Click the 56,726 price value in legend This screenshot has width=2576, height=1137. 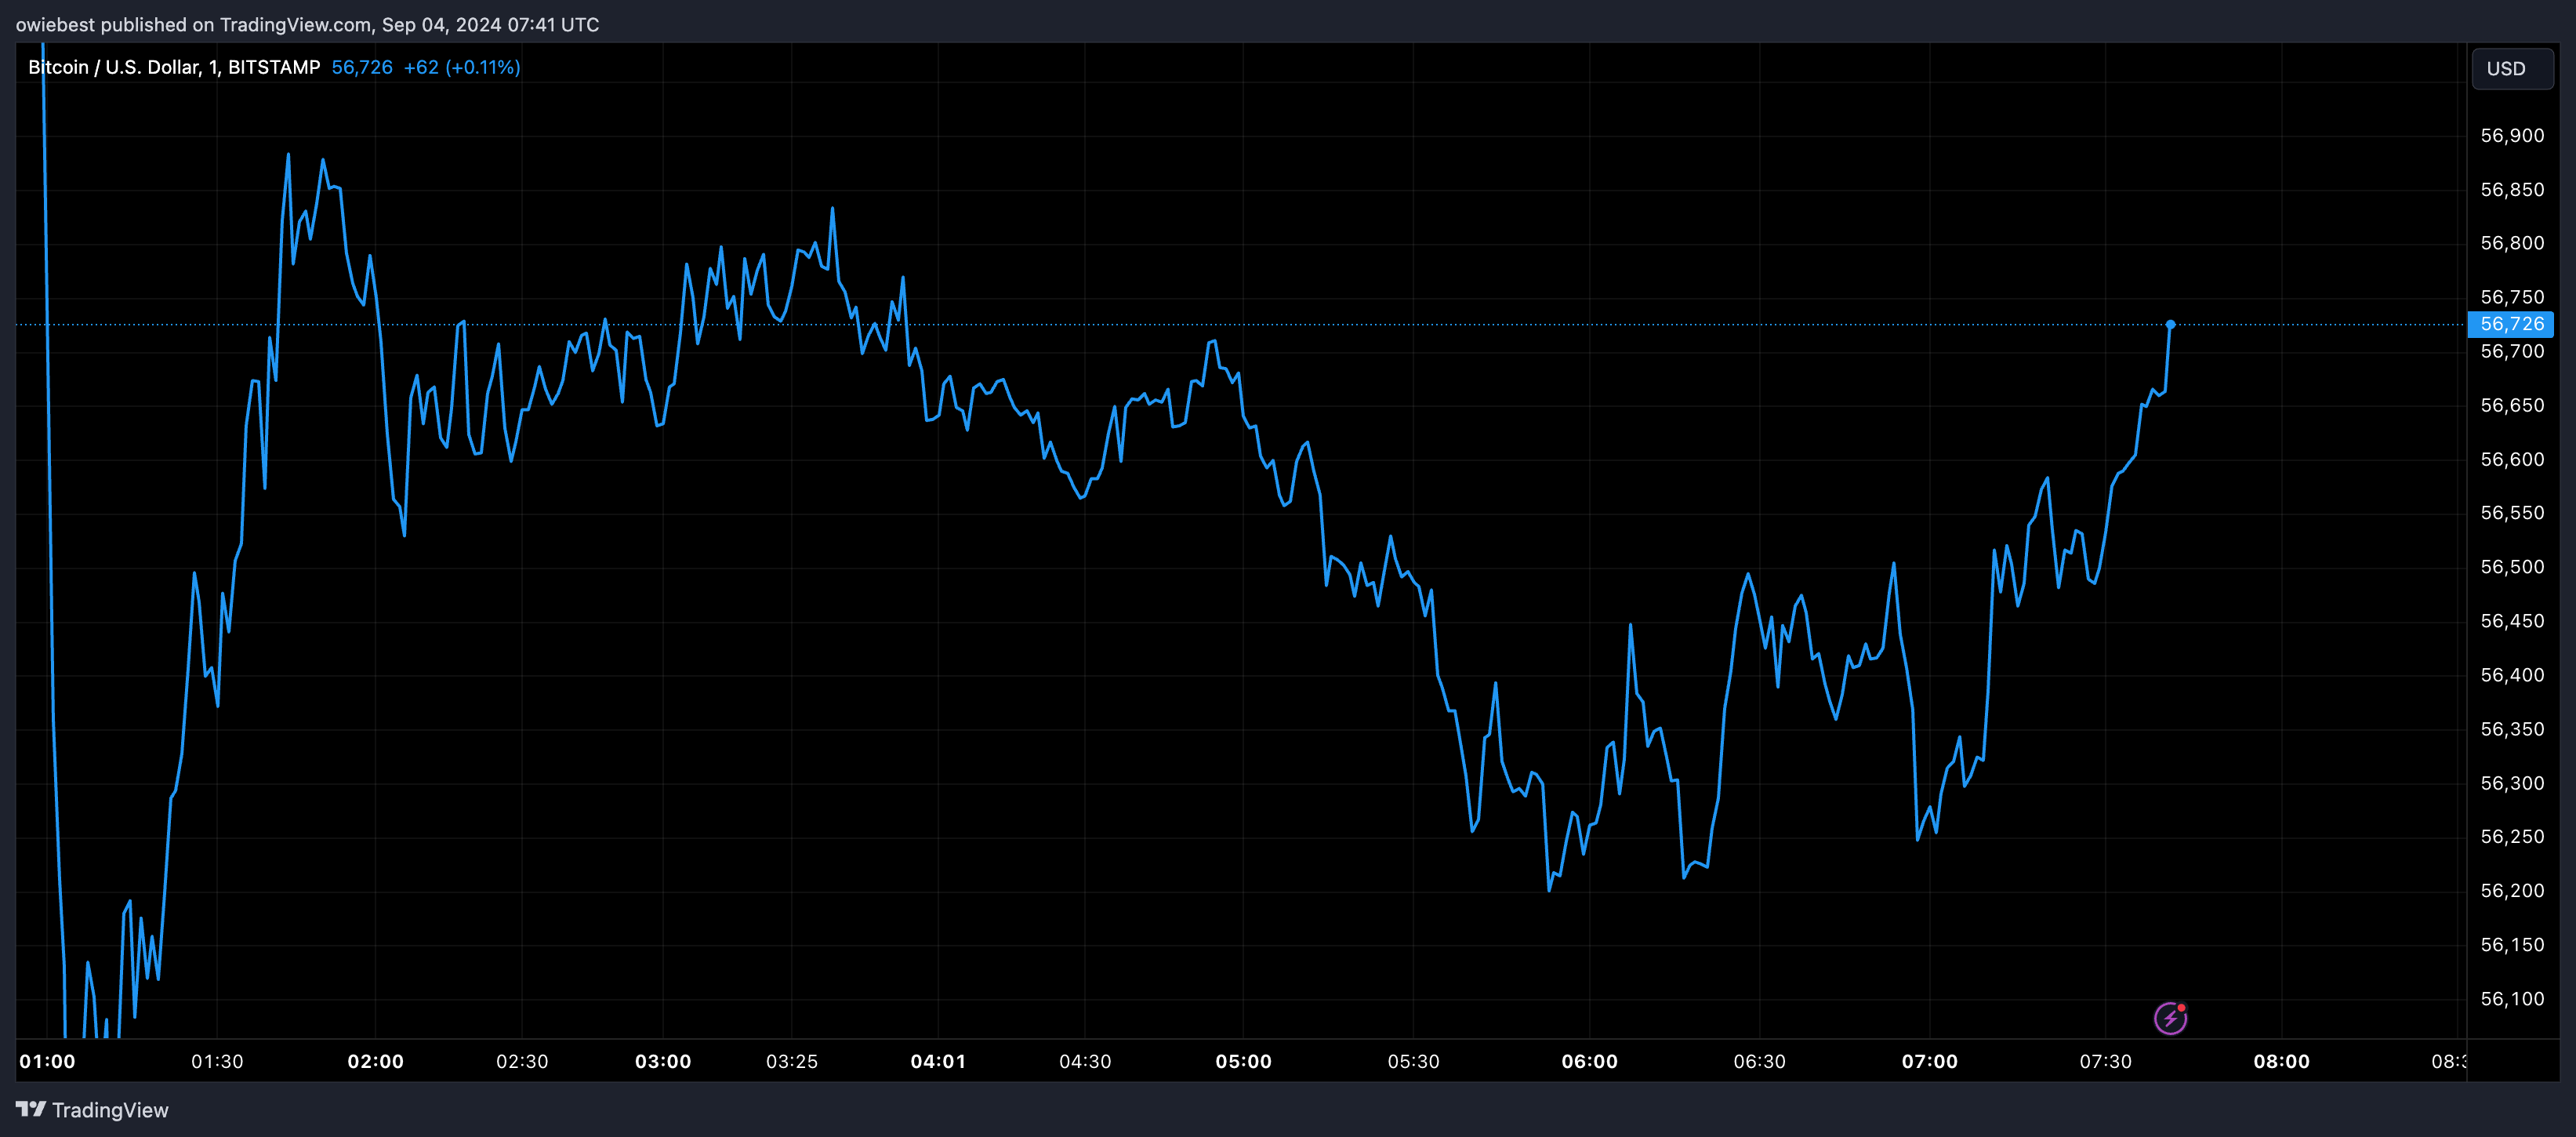point(362,67)
